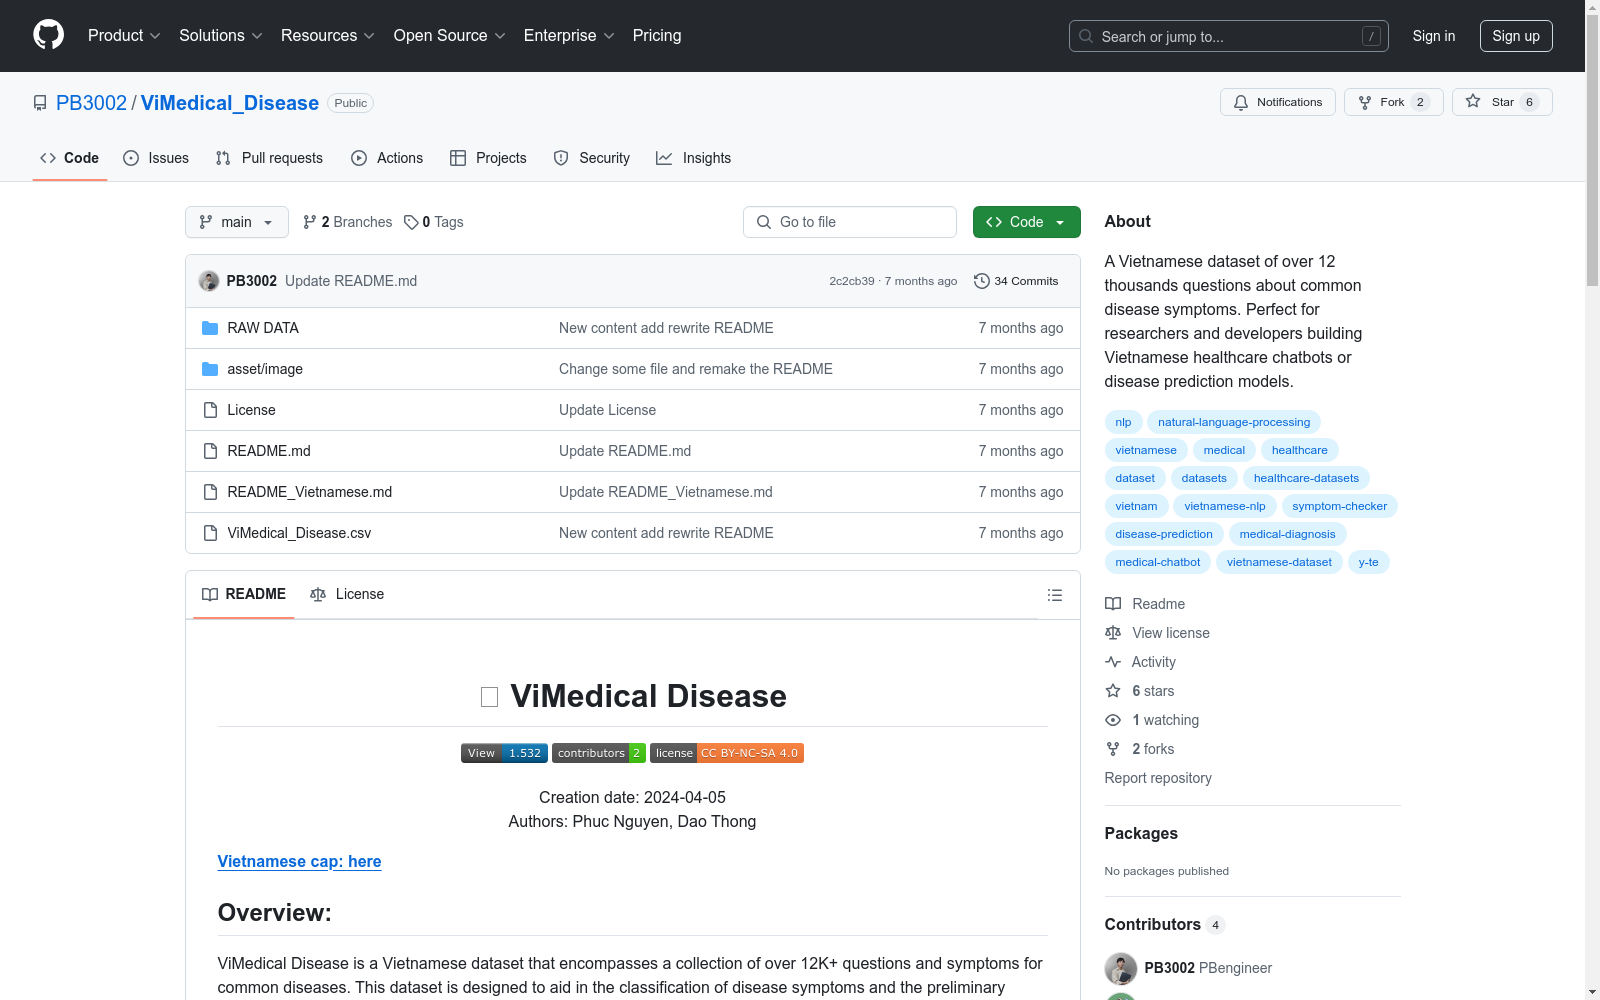Click PB3002 contributor avatar in Contributors
Screen dimensions: 1600x1000
tap(1121, 968)
